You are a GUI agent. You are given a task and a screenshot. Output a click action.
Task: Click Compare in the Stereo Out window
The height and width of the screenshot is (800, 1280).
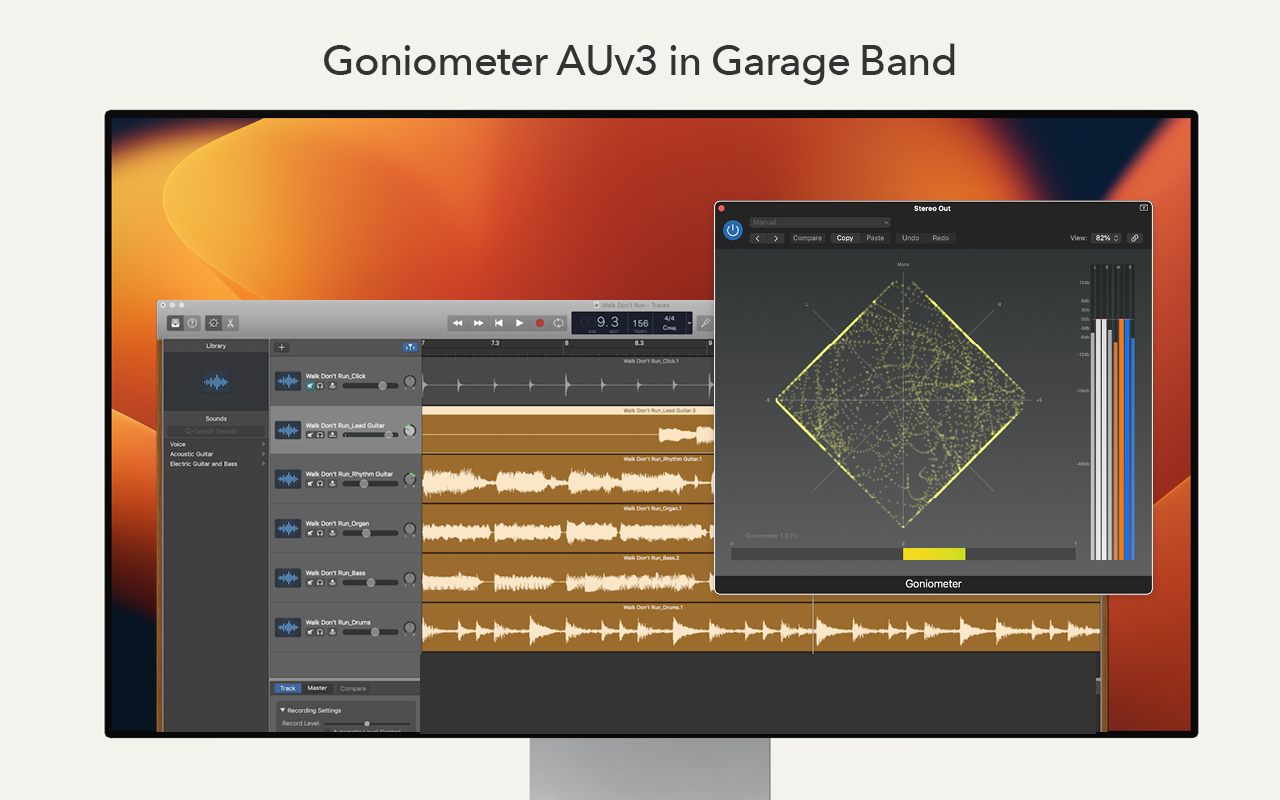807,238
